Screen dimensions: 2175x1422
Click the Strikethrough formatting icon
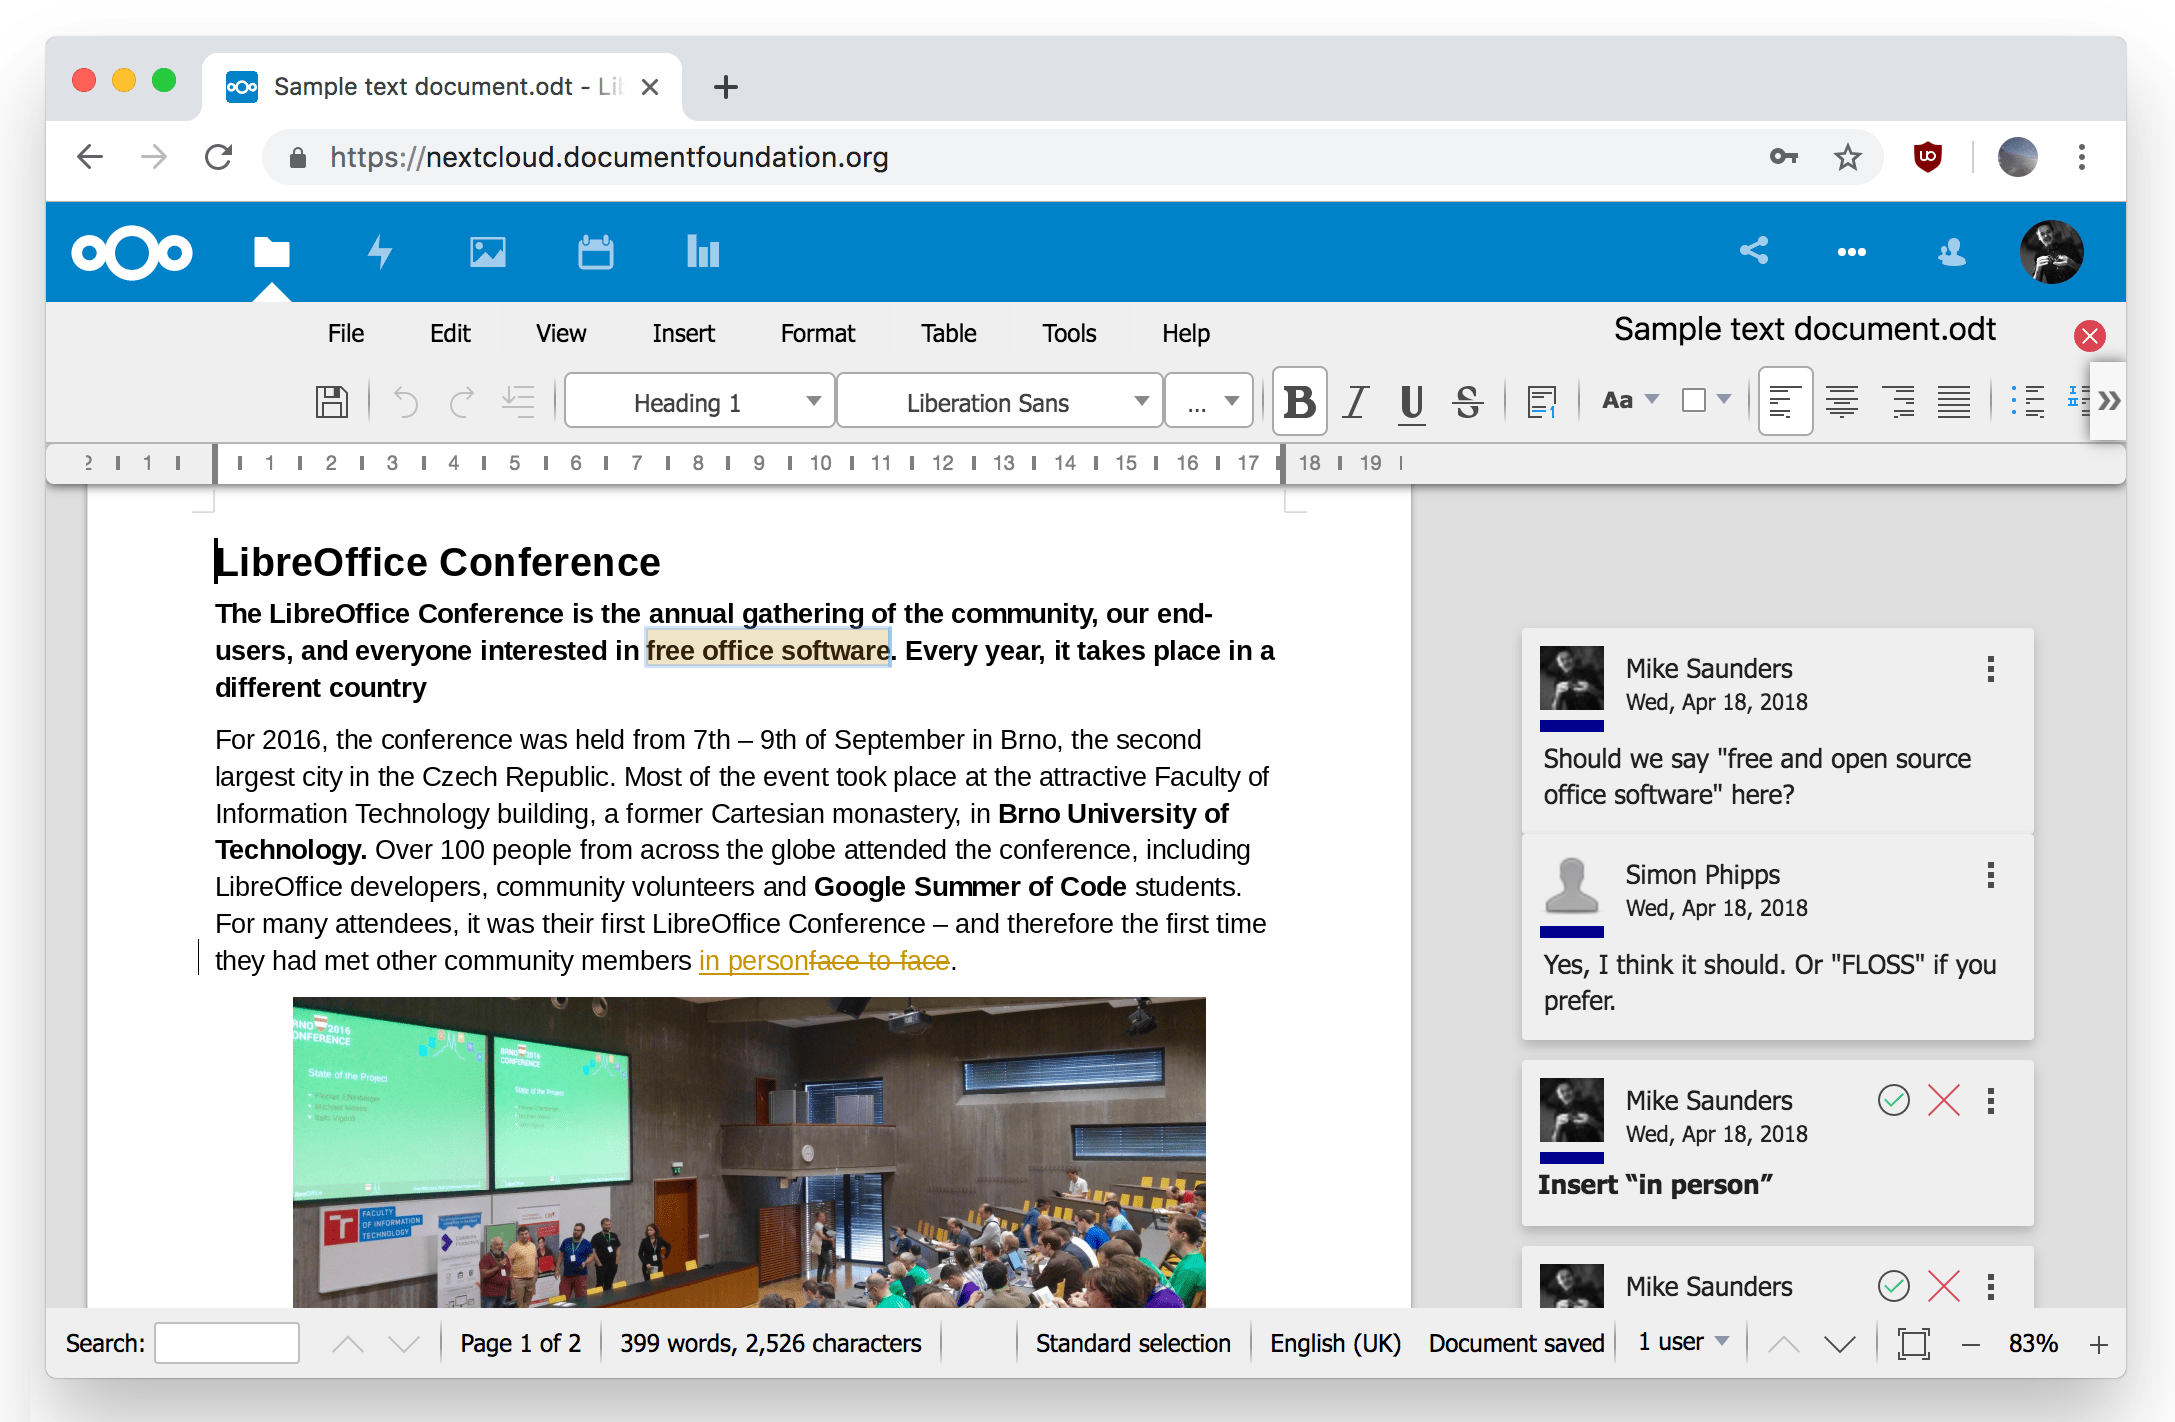coord(1467,402)
